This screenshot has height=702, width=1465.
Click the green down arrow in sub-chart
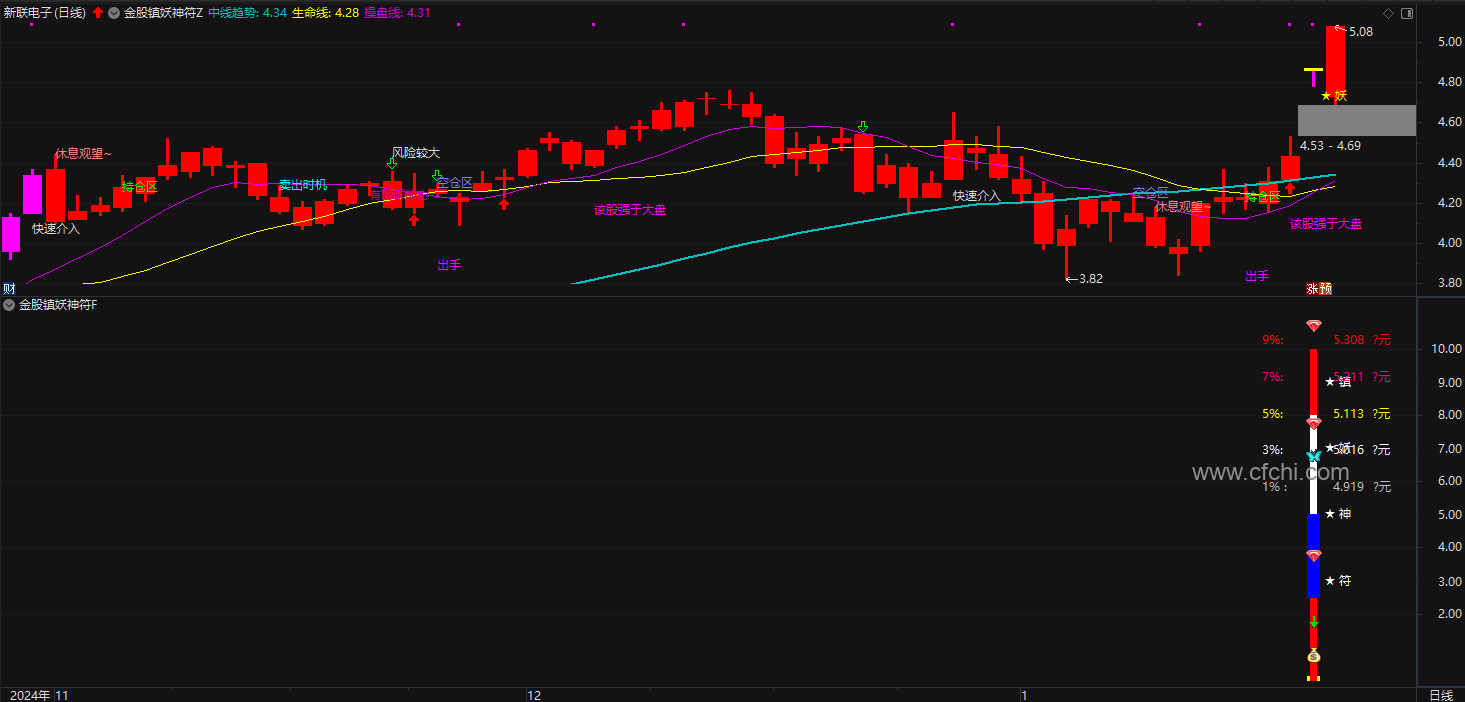(x=1314, y=623)
